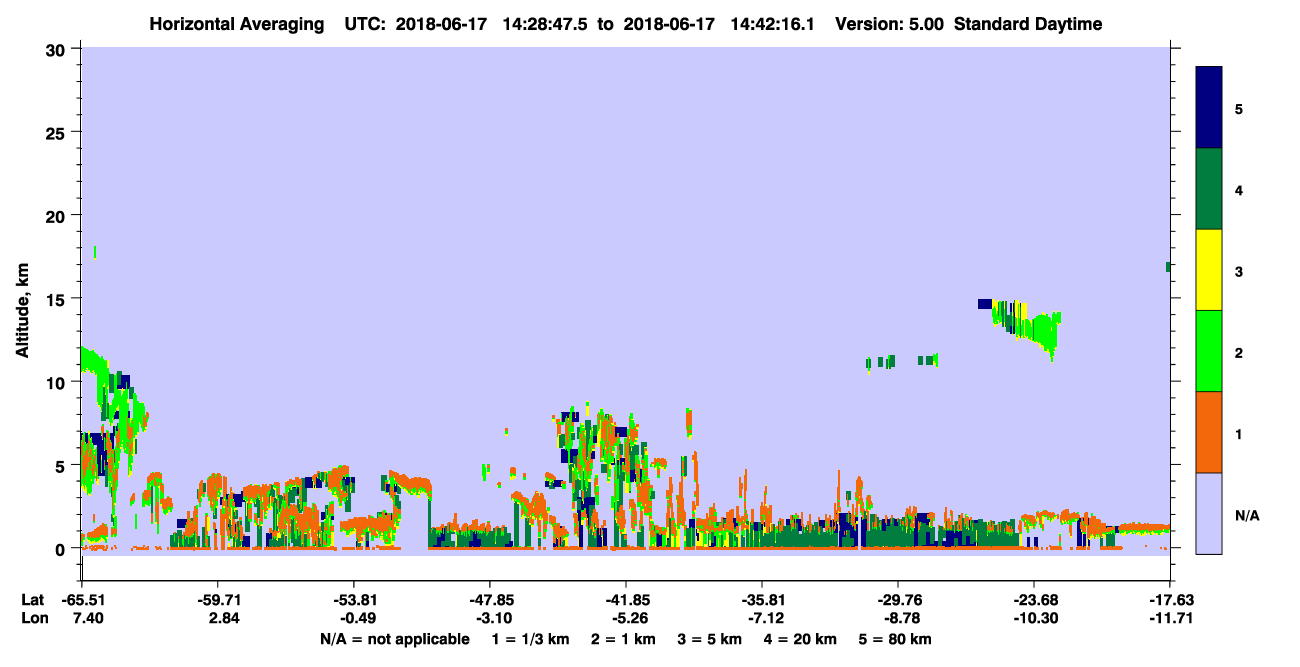Click longitude value -10.30

pyautogui.click(x=1034, y=619)
